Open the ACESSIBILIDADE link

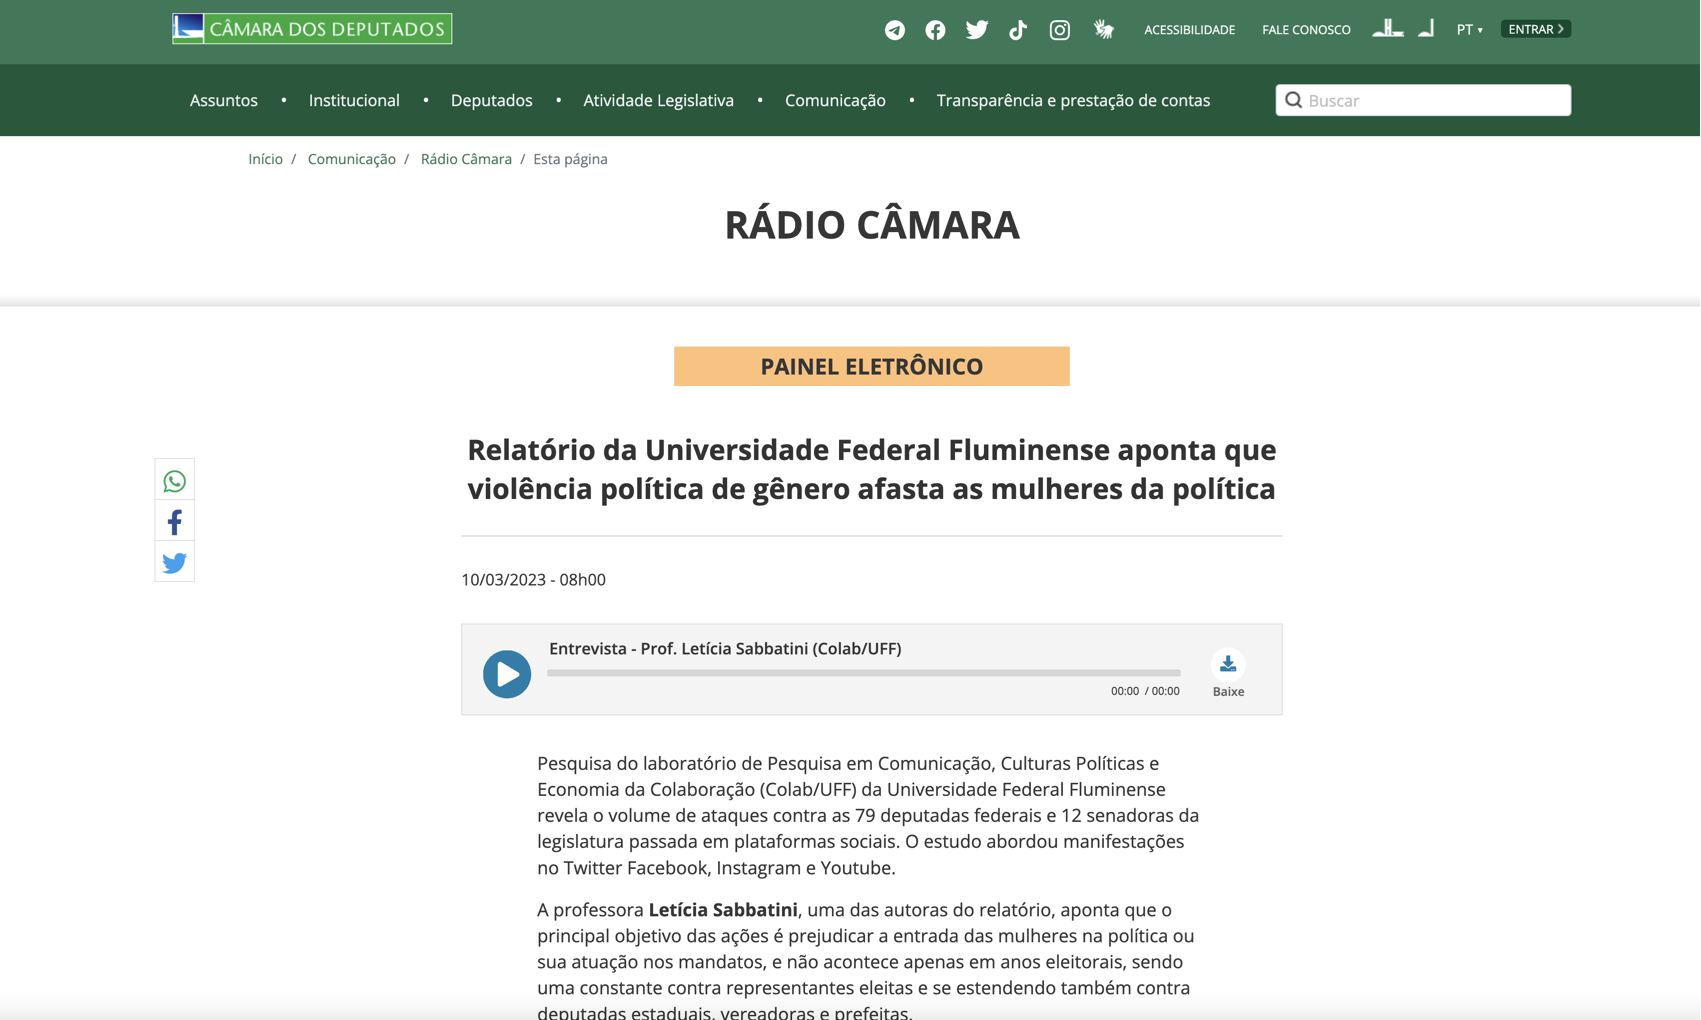(x=1189, y=30)
